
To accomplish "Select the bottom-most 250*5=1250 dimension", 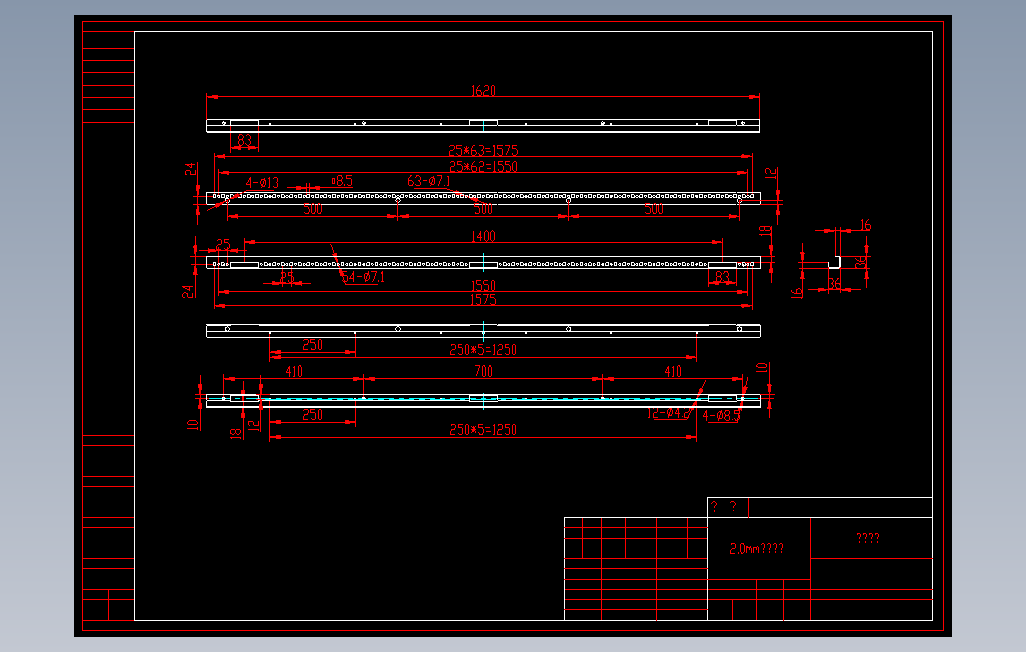I will pyautogui.click(x=484, y=430).
